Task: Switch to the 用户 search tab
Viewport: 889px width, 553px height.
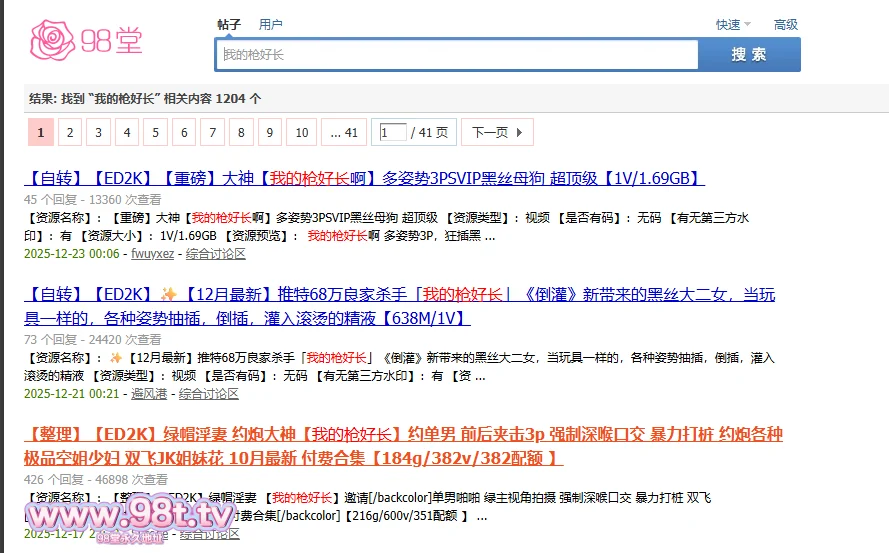Action: 270,24
